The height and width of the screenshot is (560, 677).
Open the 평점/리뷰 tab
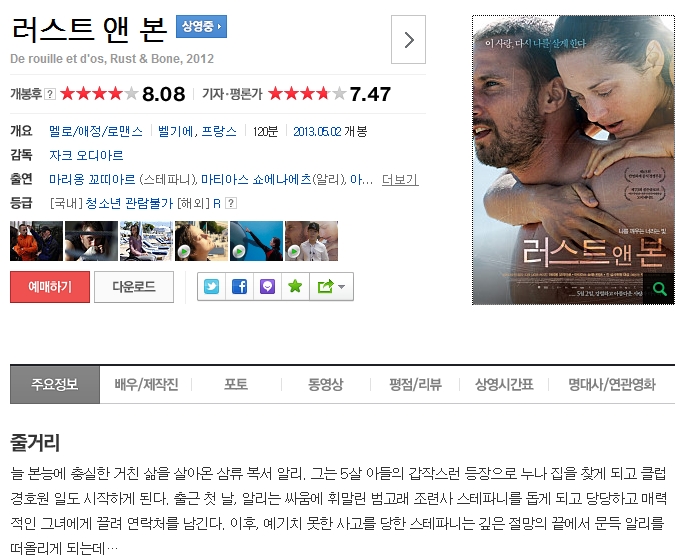[415, 384]
